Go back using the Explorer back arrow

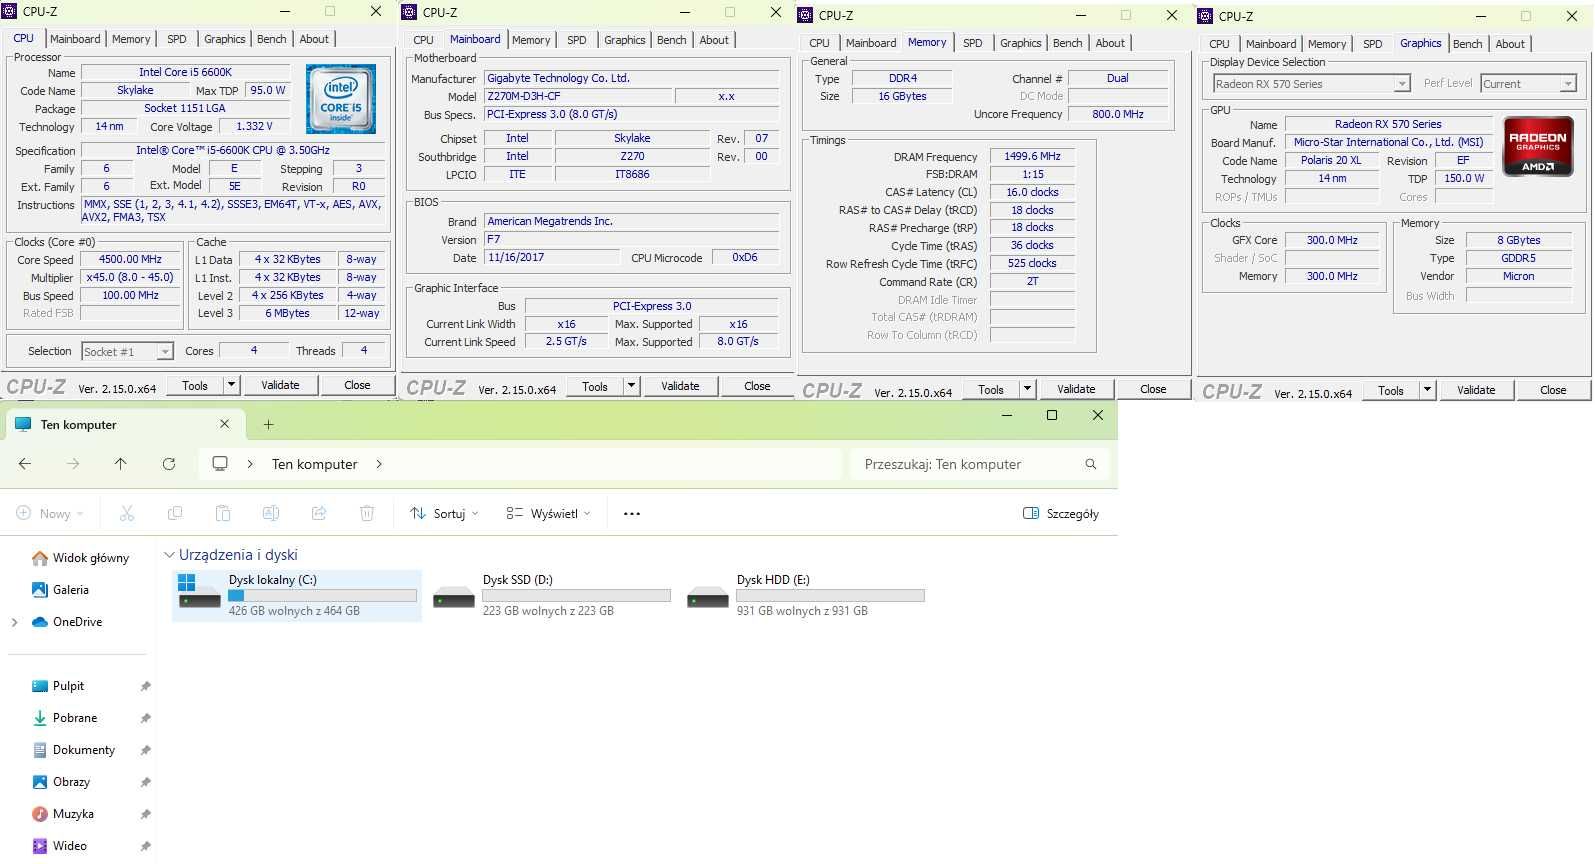25,464
